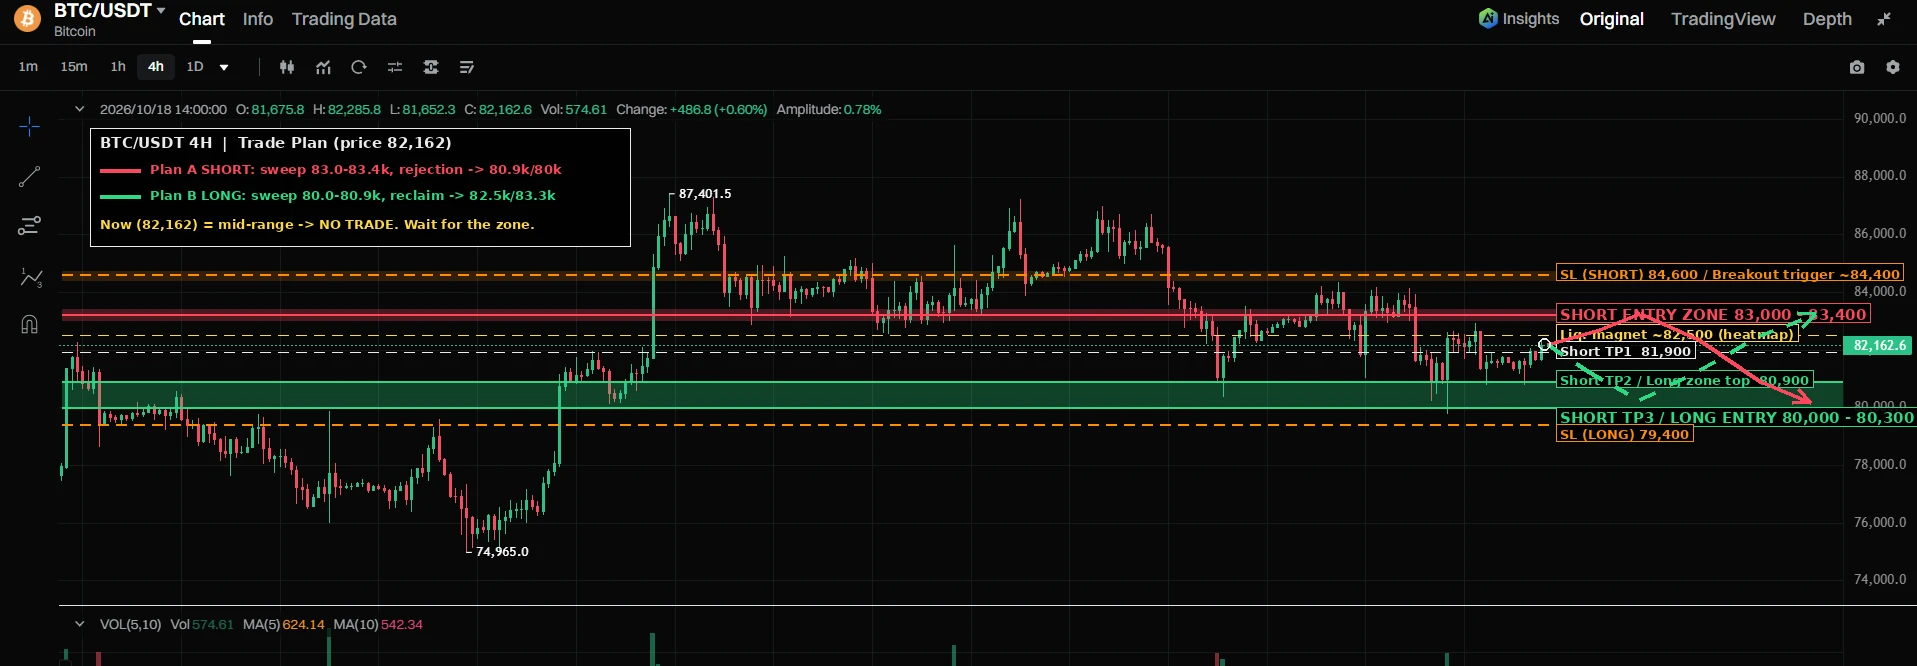Image resolution: width=1917 pixels, height=666 pixels.
Task: Open the chart adjustment sliders icon
Action: (395, 67)
